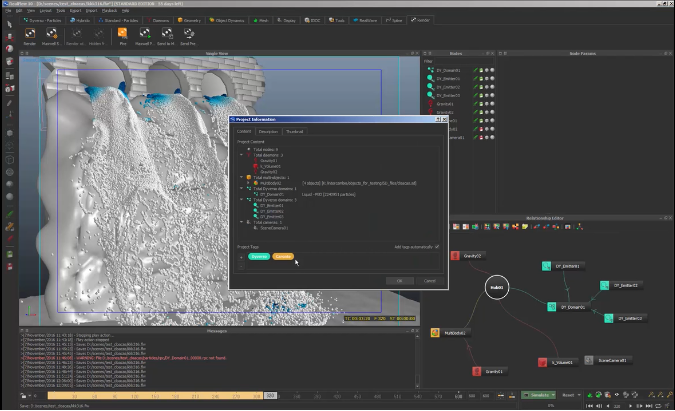This screenshot has width=675, height=411.
Task: Select the Gravity02 node in the Relationship Editor
Action: tap(468, 256)
